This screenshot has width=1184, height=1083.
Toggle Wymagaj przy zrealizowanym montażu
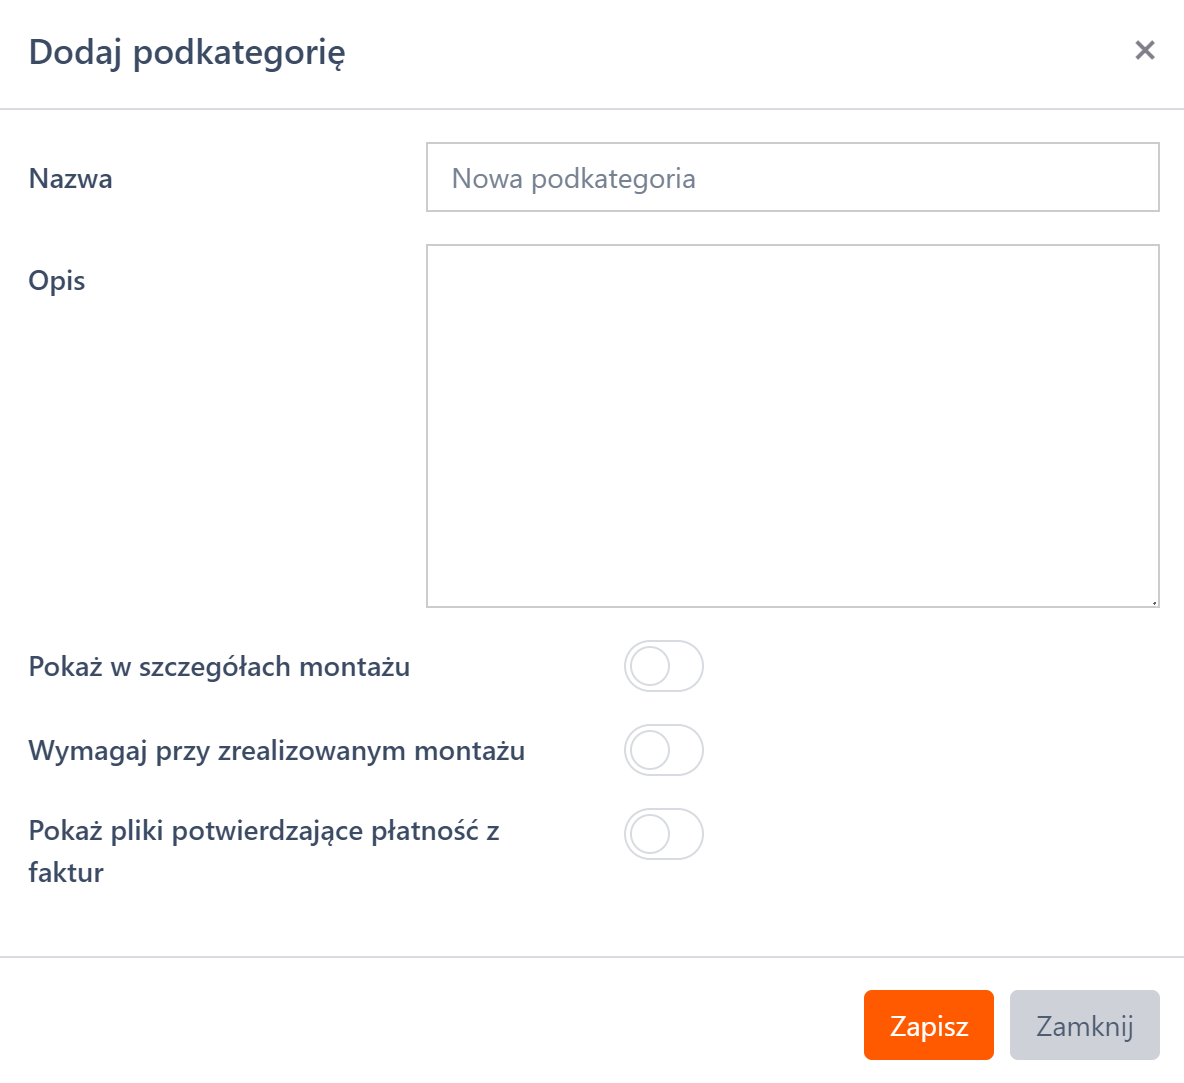(664, 750)
